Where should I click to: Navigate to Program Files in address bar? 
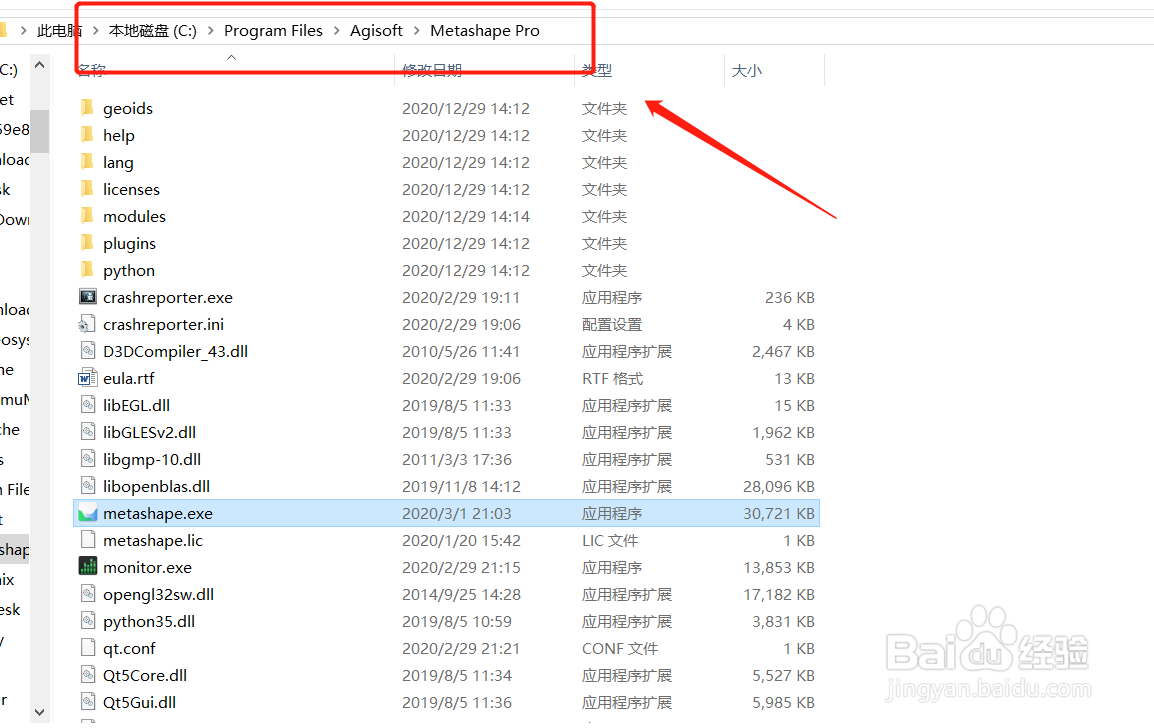[273, 30]
